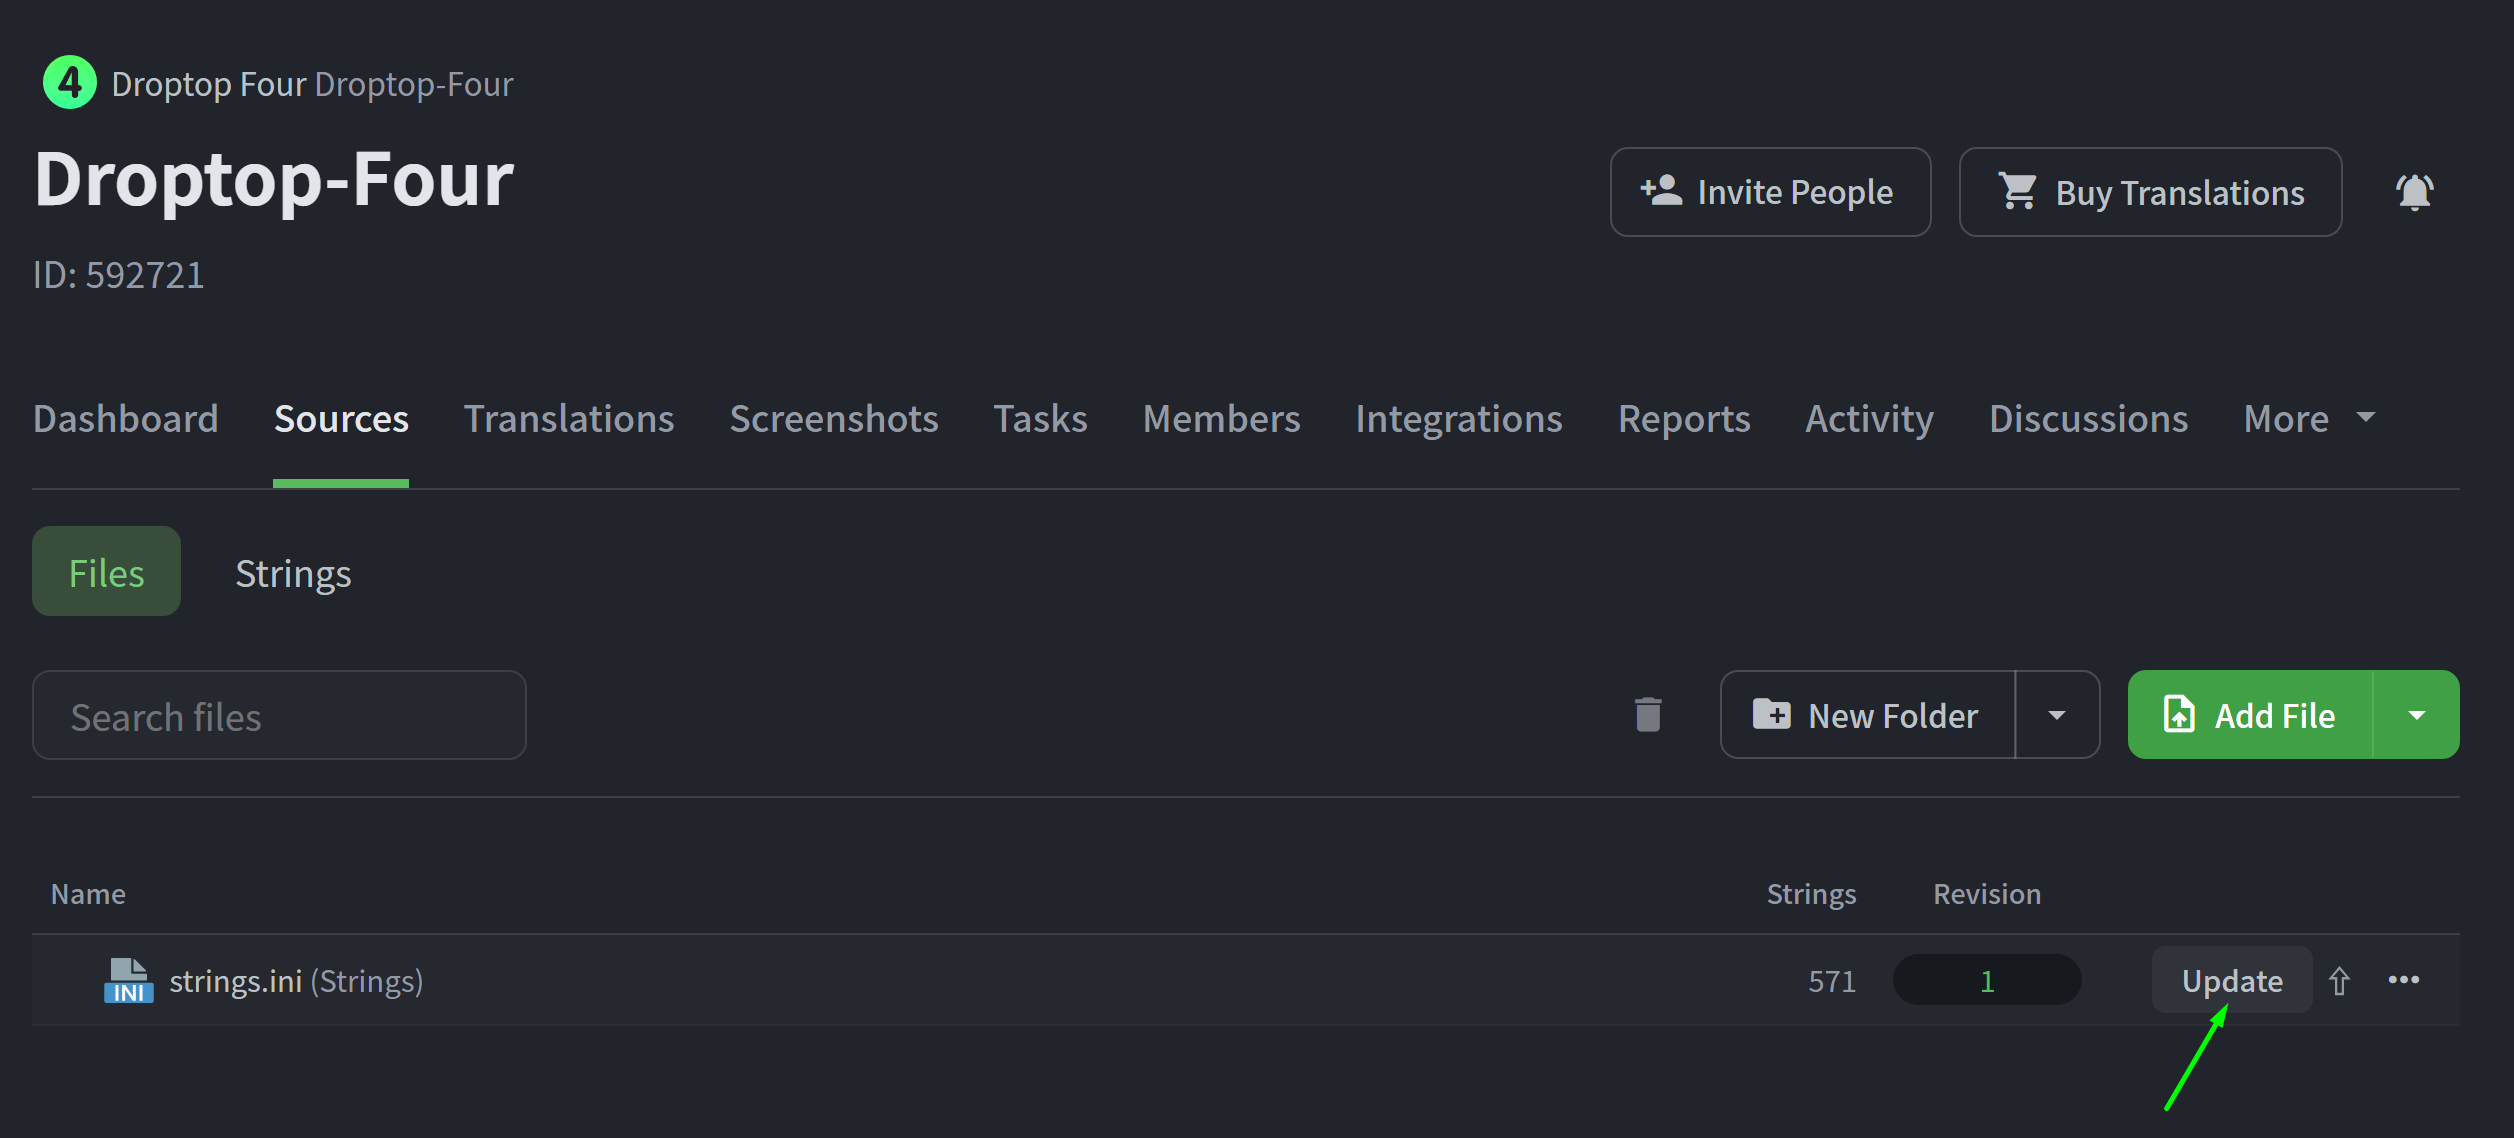
Task: Click the INI file type icon
Action: (x=129, y=981)
